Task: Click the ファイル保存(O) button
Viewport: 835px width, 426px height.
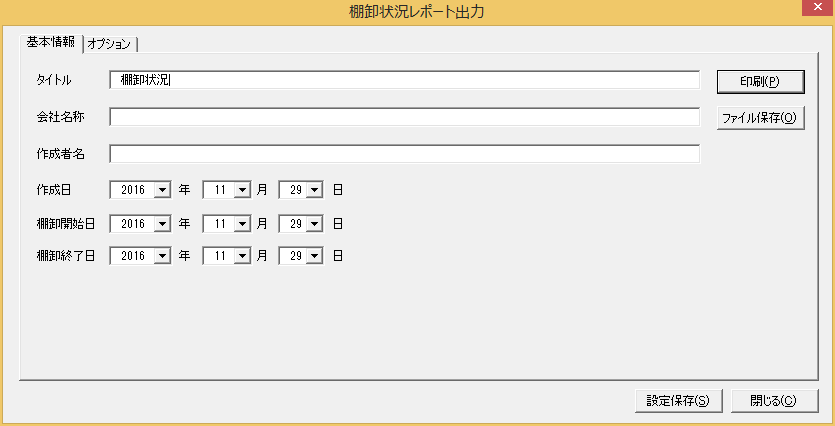Action: (760, 118)
